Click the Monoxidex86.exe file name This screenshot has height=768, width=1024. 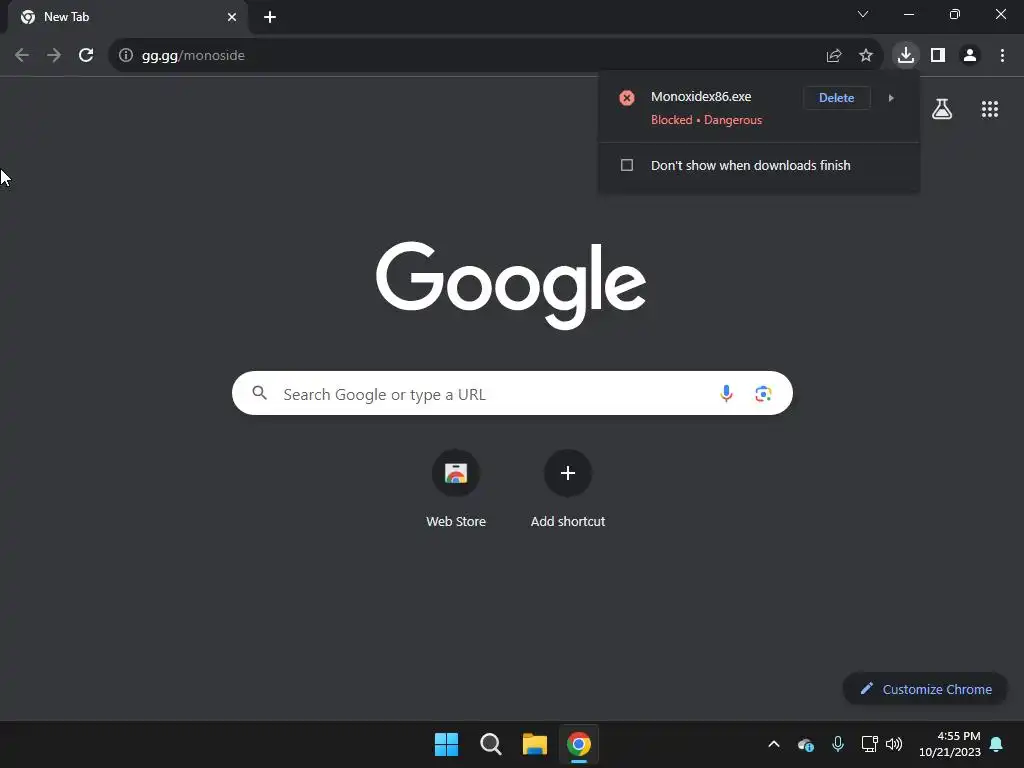(701, 97)
